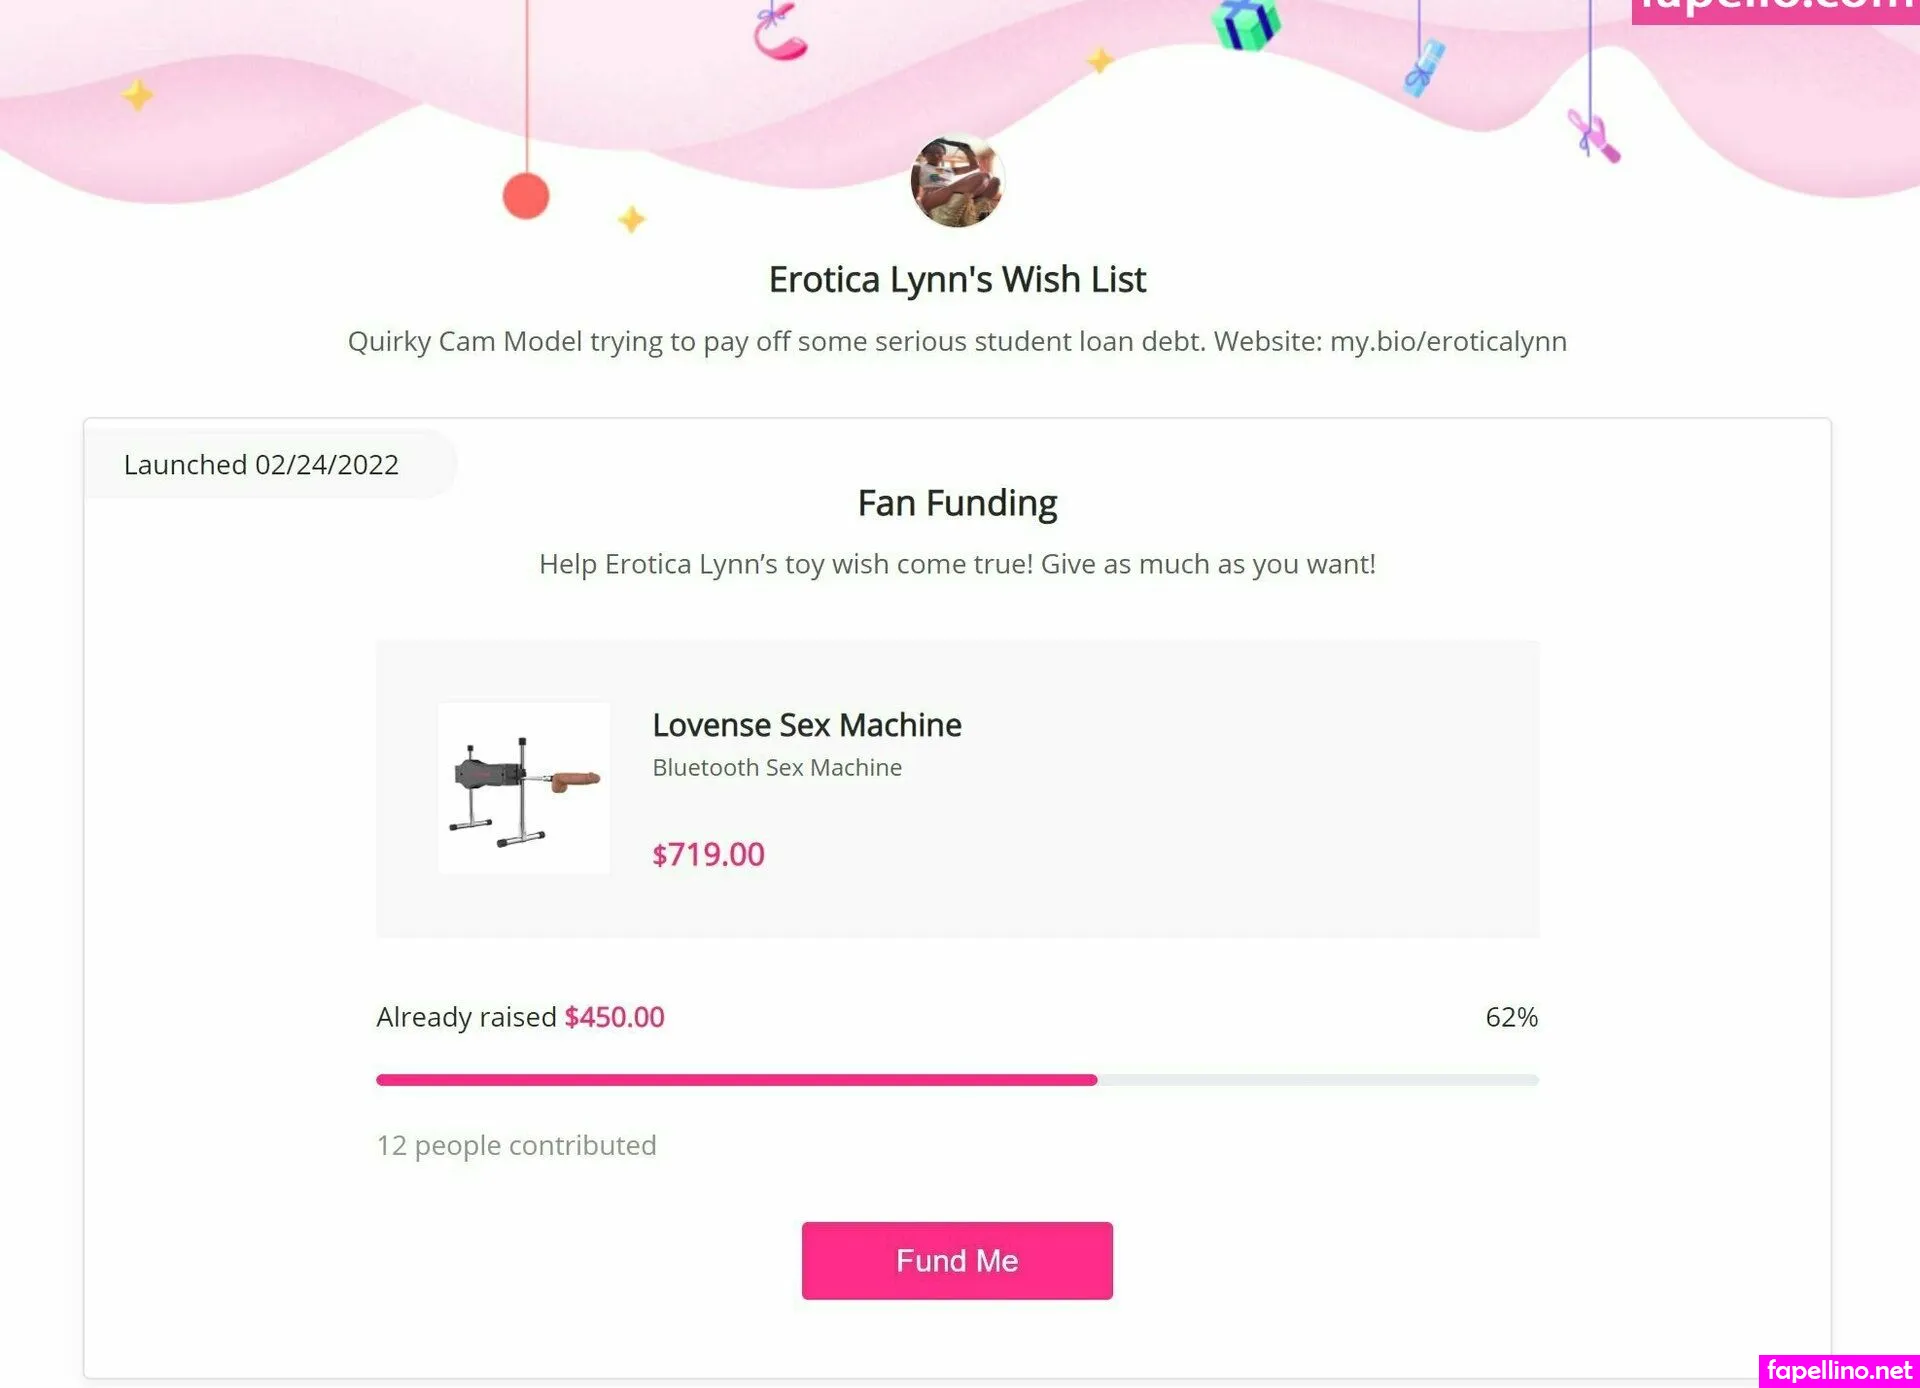Click the yellow star at far left
The height and width of the screenshot is (1388, 1920).
[137, 96]
